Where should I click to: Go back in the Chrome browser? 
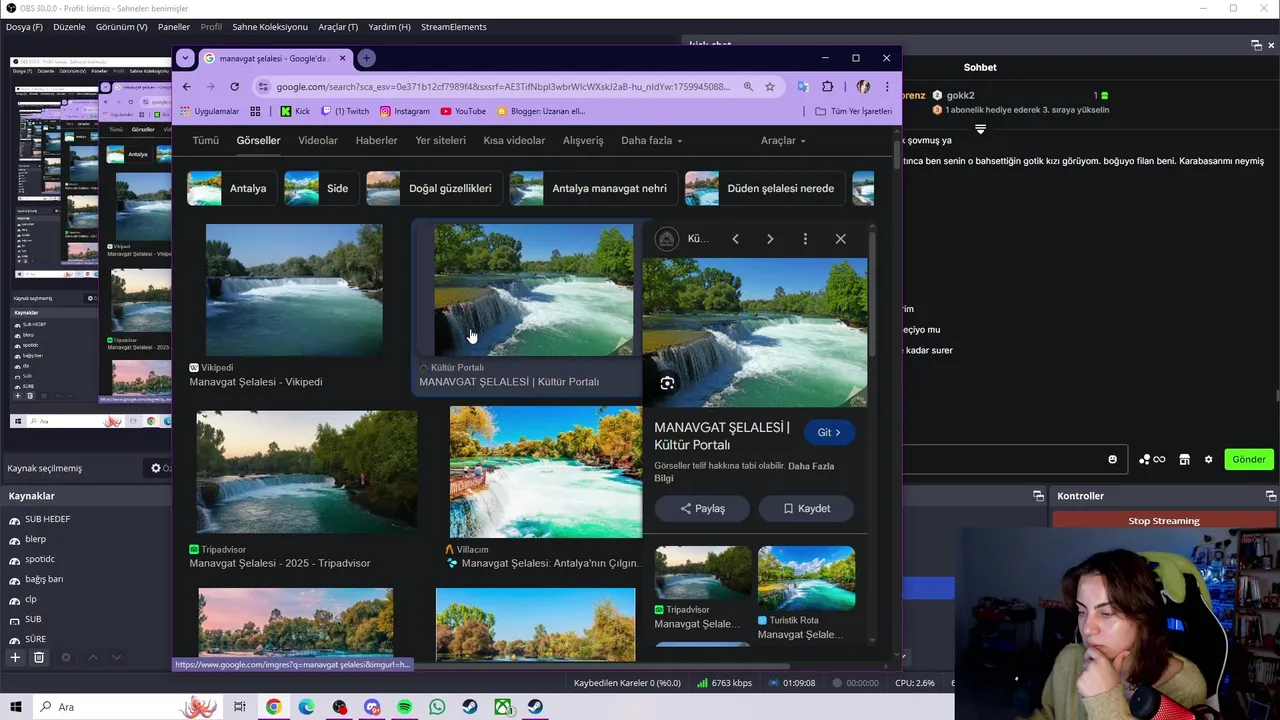187,87
